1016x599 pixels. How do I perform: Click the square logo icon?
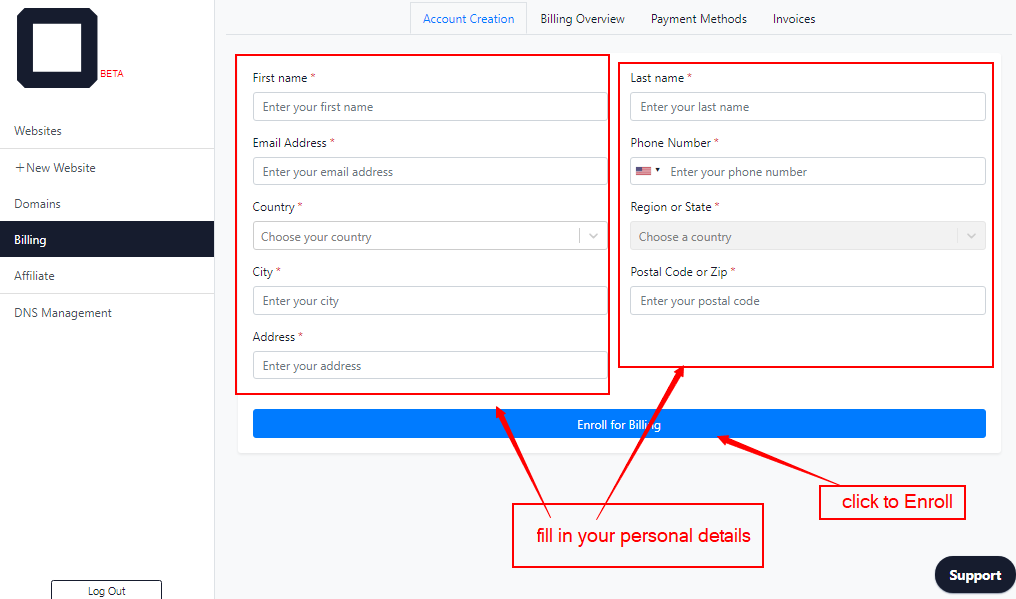pyautogui.click(x=57, y=48)
